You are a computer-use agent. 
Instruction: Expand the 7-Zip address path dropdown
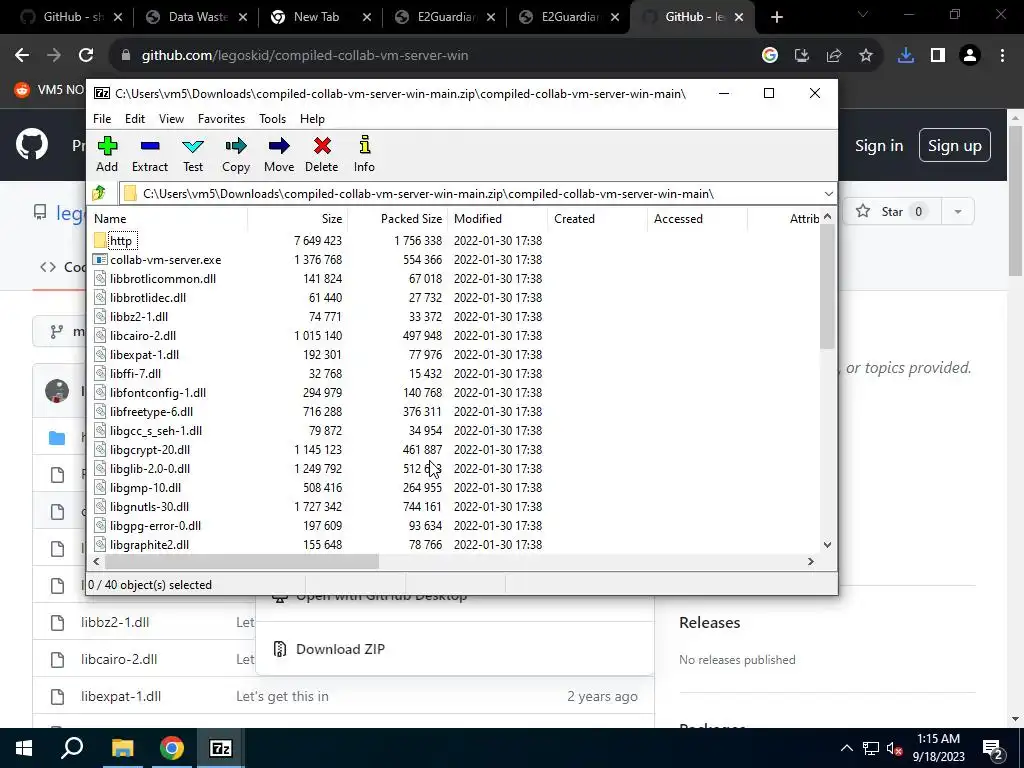(828, 194)
